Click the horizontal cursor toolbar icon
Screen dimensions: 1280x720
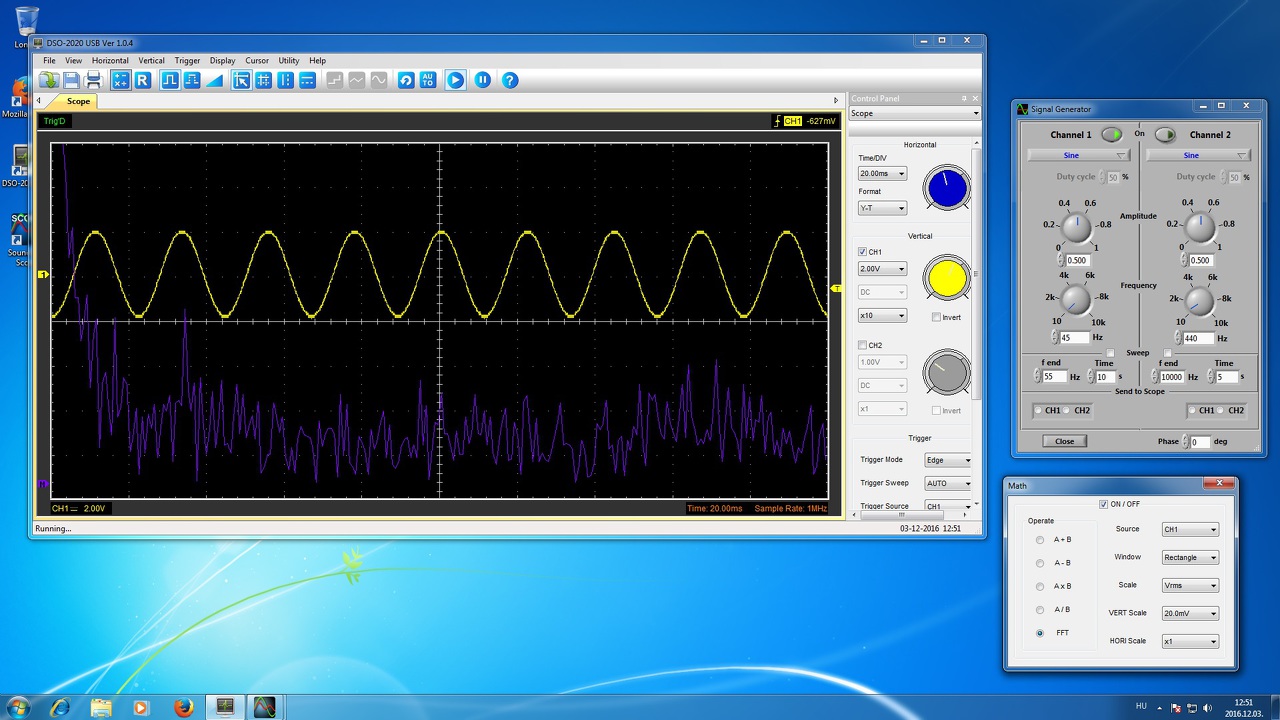point(308,80)
